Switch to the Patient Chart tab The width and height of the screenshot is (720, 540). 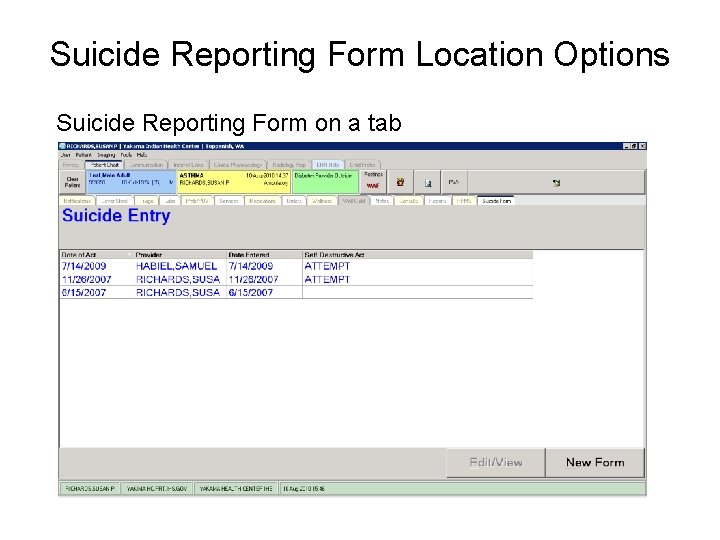click(104, 164)
